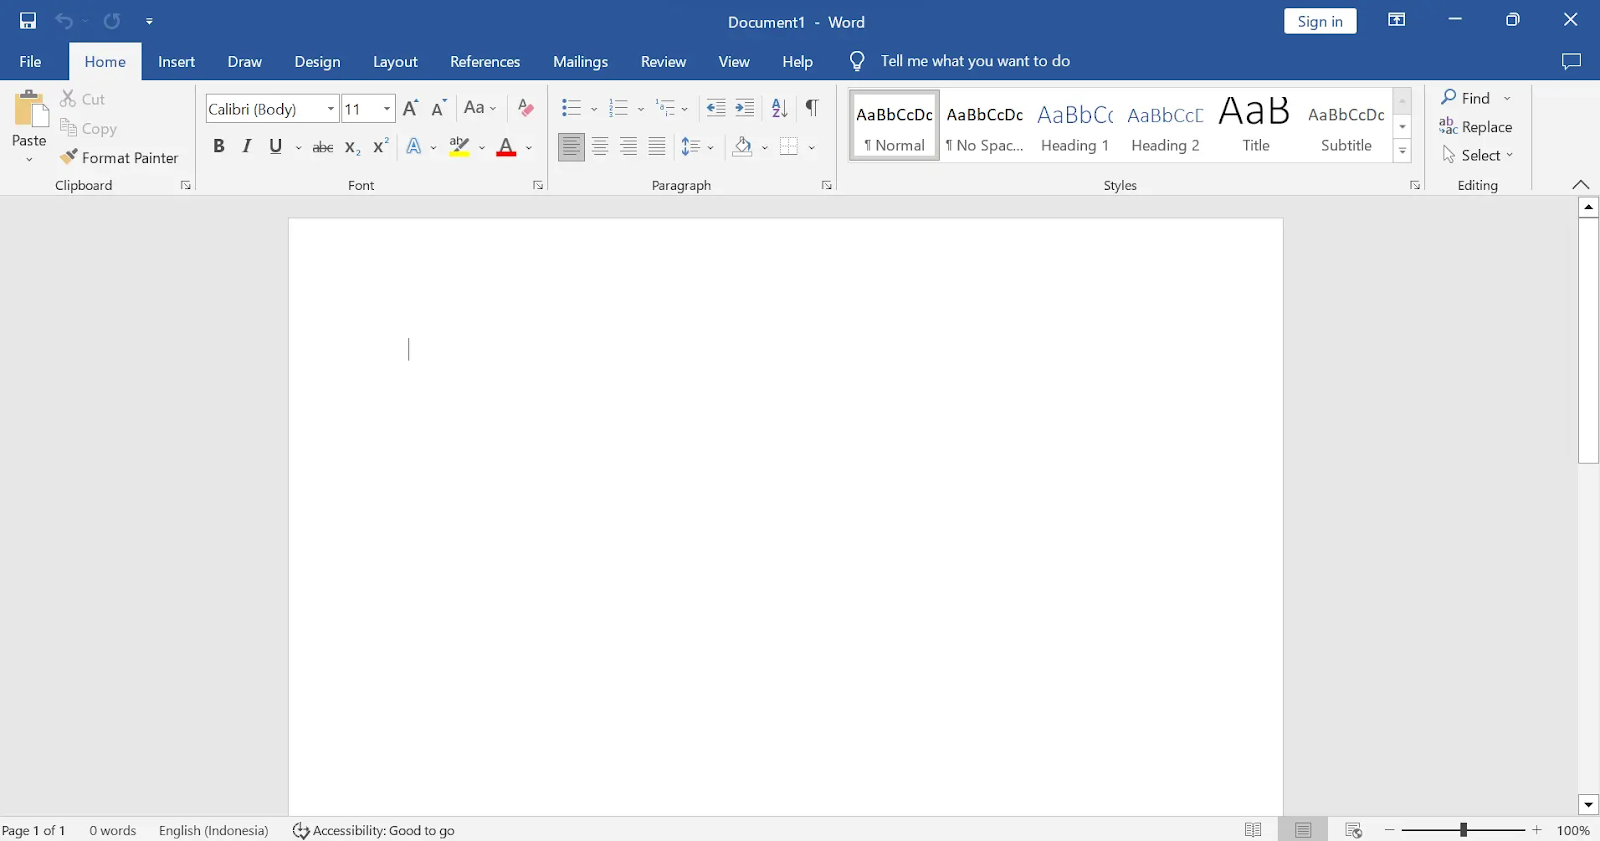Open the Layout ribbon tab

tap(395, 62)
